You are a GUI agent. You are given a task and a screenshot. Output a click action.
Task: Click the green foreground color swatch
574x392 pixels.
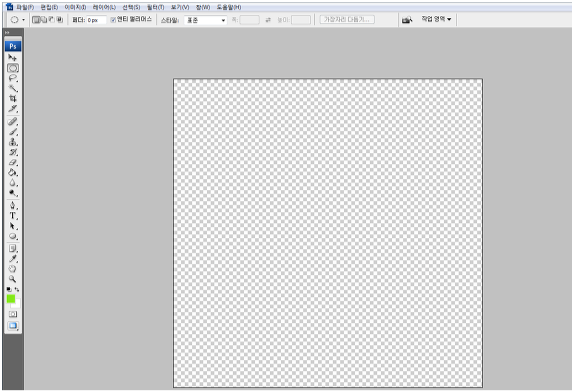pyautogui.click(x=11, y=299)
